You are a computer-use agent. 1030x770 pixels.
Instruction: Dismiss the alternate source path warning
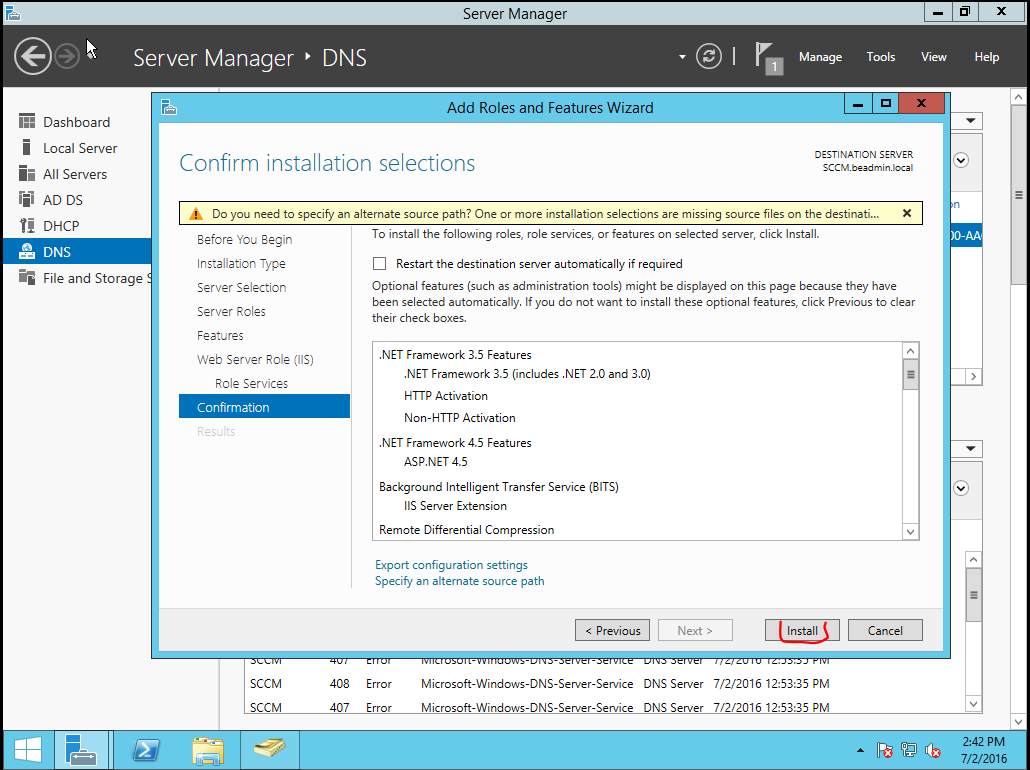tap(907, 214)
